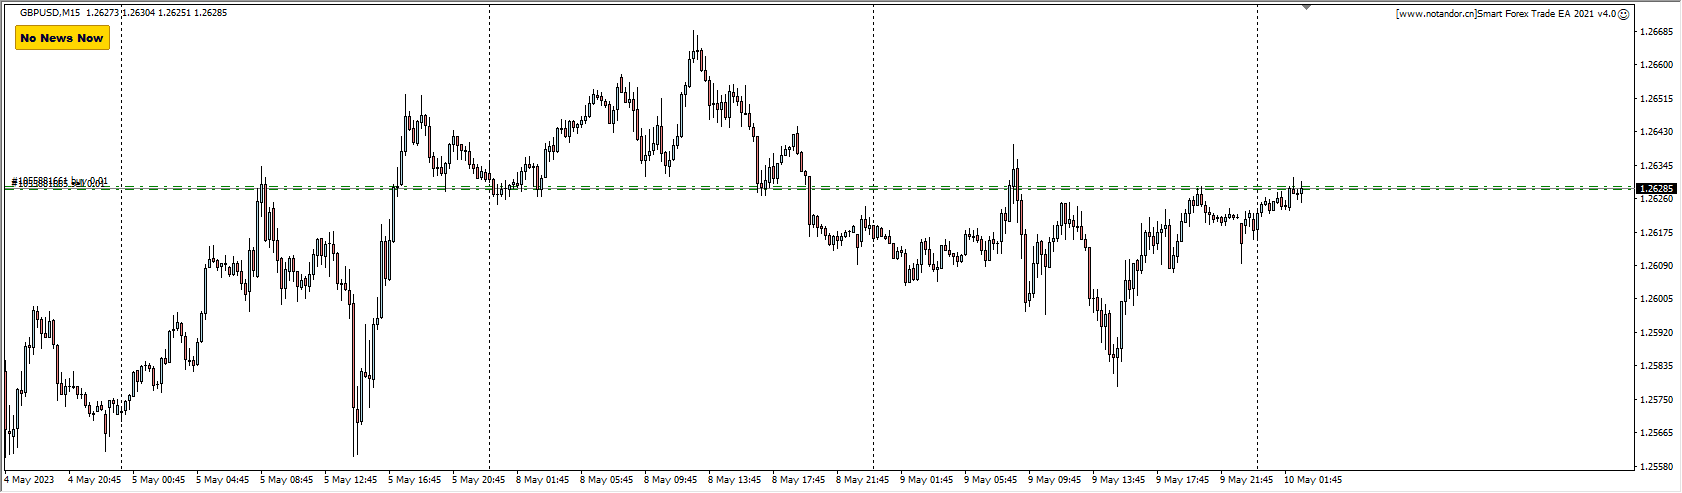1682x493 pixels.
Task: Click the 4 May 2023 time label
Action: (x=29, y=480)
